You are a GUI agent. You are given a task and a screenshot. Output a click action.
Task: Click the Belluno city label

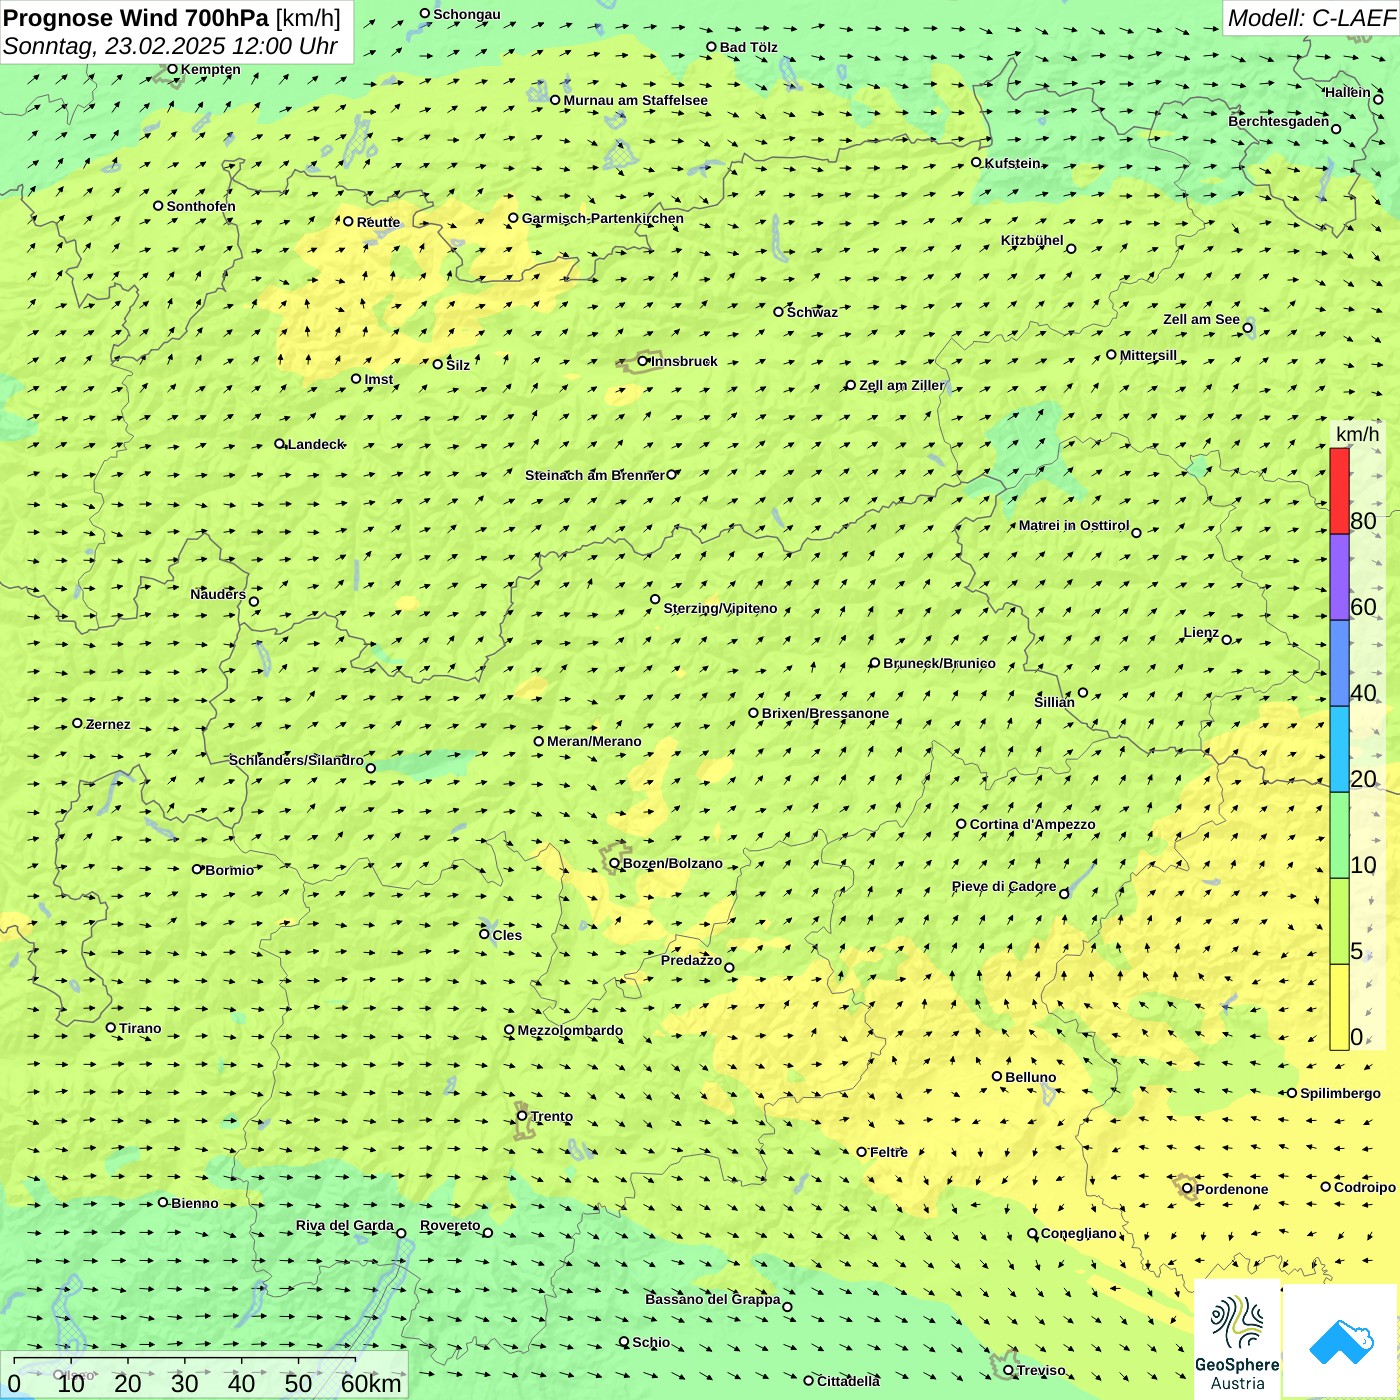(1031, 1078)
